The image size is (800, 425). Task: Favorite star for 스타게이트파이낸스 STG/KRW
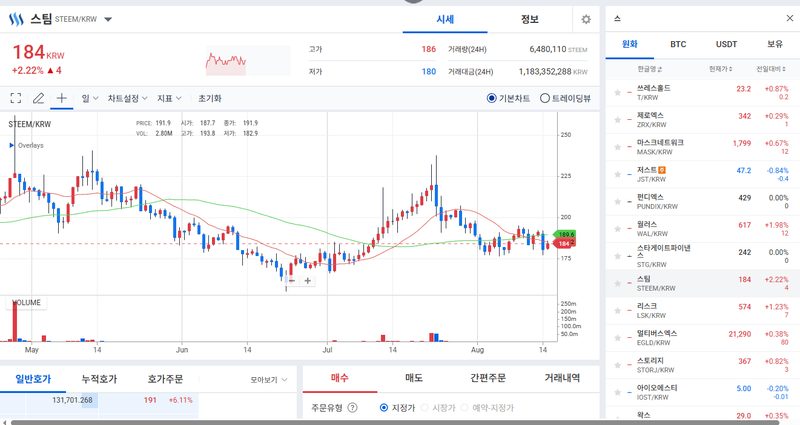(617, 256)
